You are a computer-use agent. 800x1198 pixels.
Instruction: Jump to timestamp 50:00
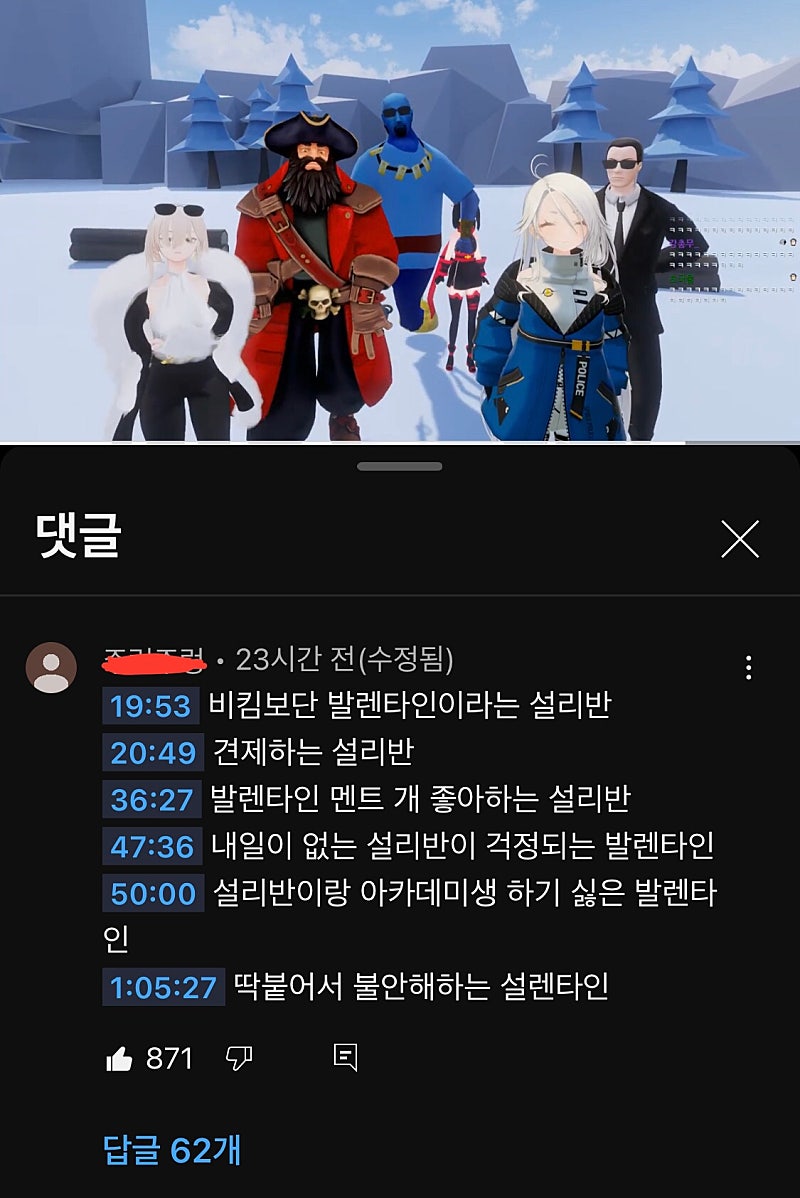click(x=153, y=894)
